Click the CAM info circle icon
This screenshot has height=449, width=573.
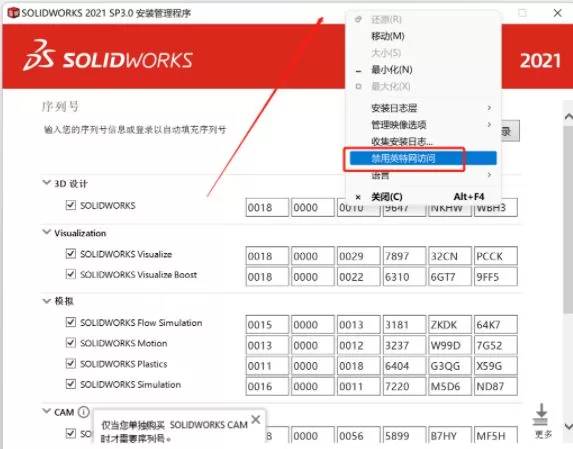tap(84, 412)
